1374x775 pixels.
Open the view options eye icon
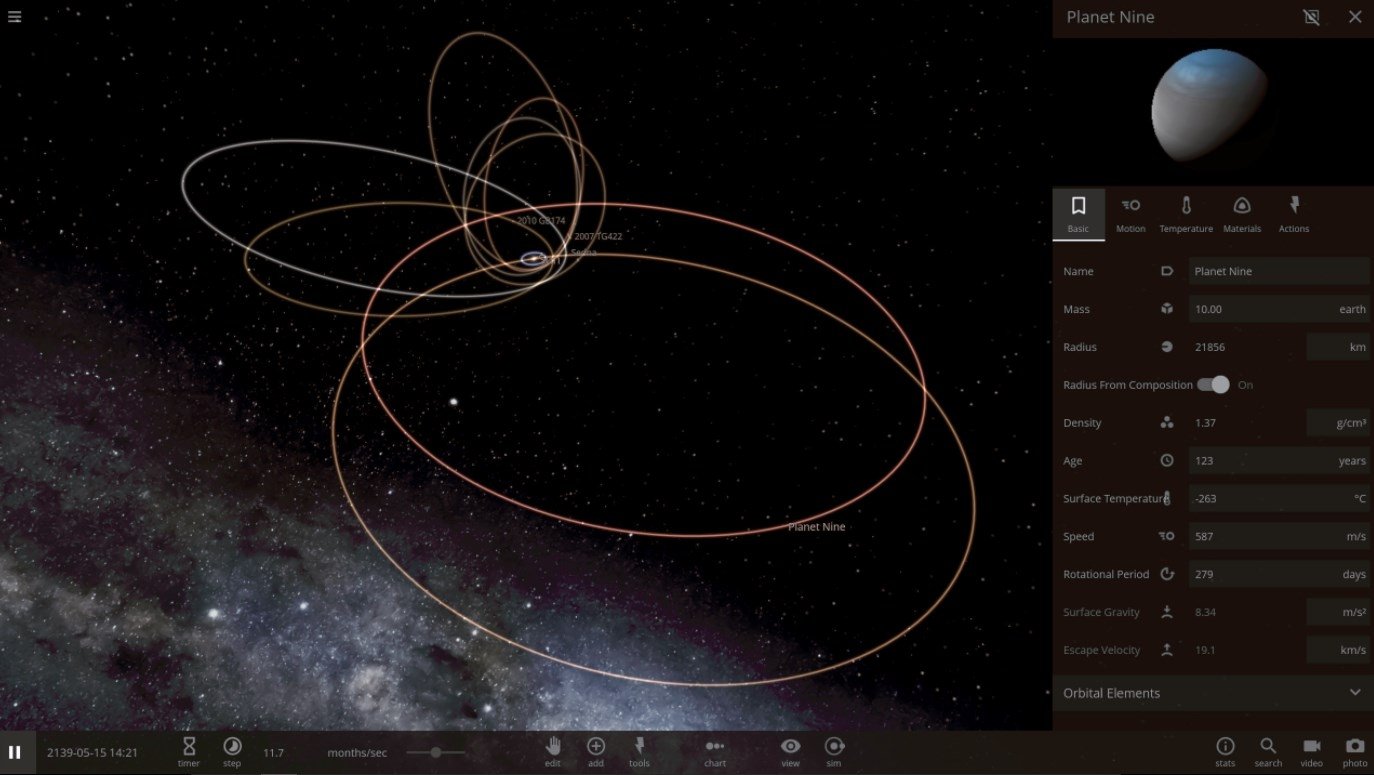791,751
